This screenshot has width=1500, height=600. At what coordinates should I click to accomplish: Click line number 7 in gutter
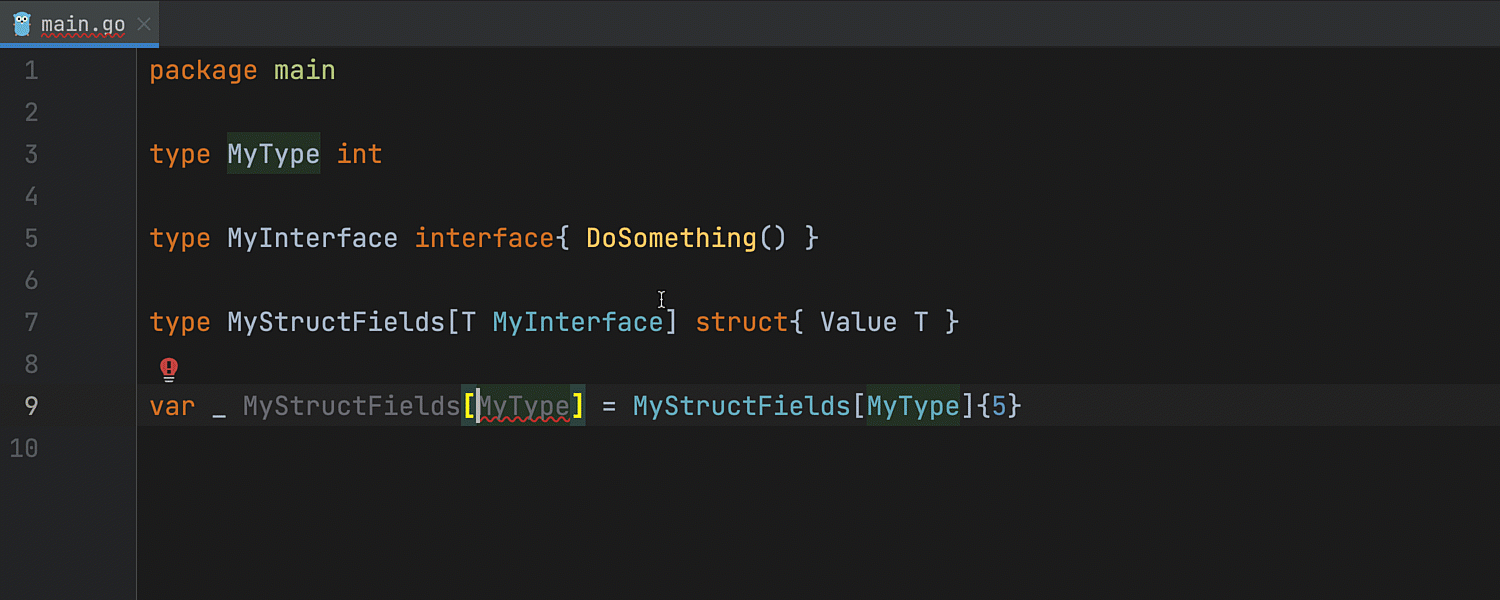coord(30,322)
